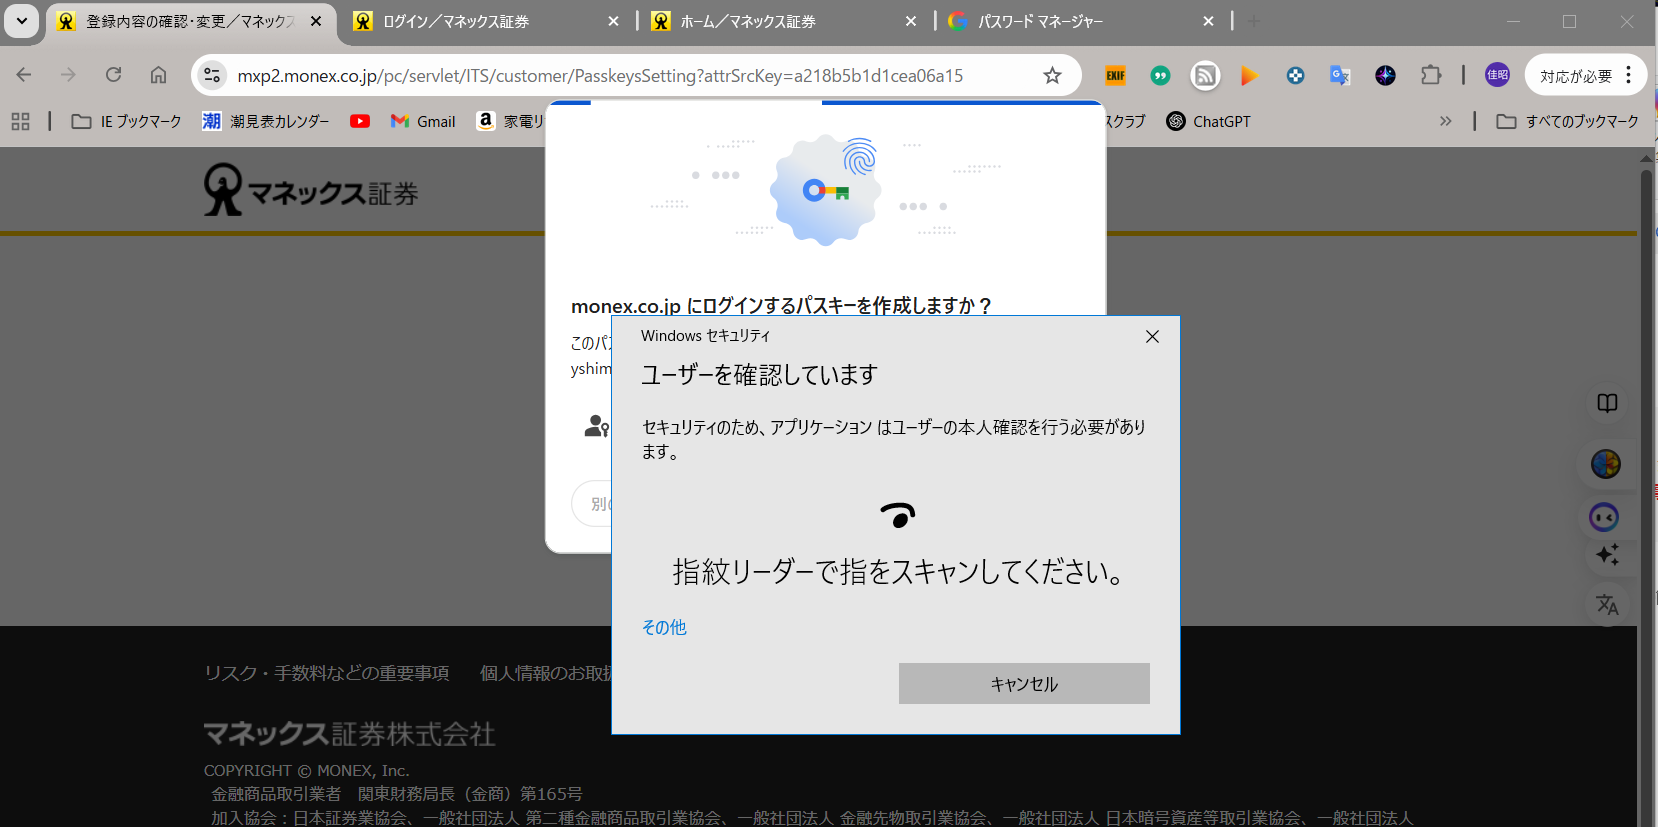Reload the current page
This screenshot has height=827, width=1658.
pyautogui.click(x=114, y=75)
